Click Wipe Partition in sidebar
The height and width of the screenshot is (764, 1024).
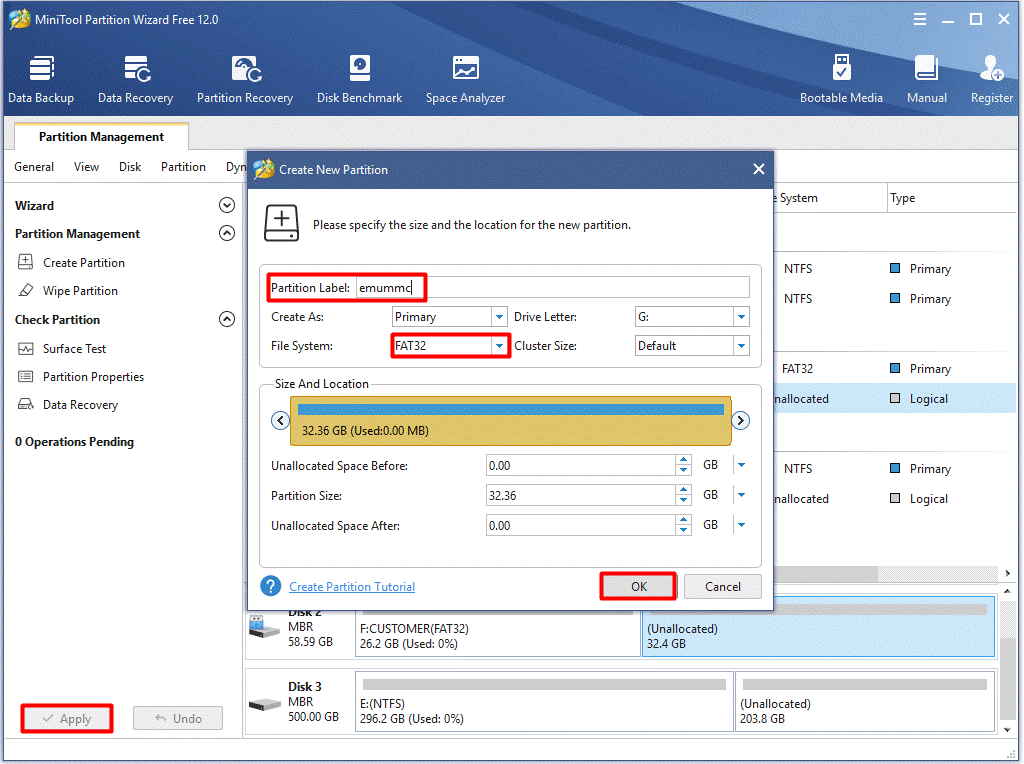click(80, 291)
